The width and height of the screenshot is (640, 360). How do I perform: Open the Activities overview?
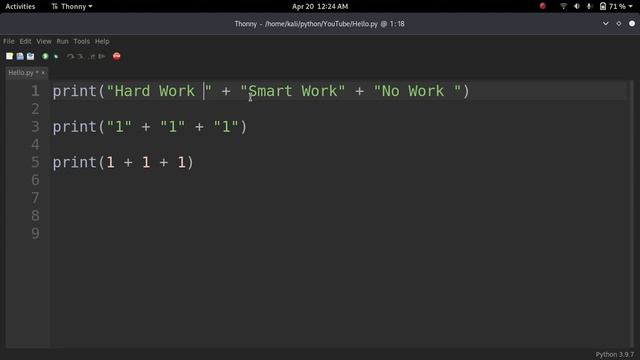[20, 6]
